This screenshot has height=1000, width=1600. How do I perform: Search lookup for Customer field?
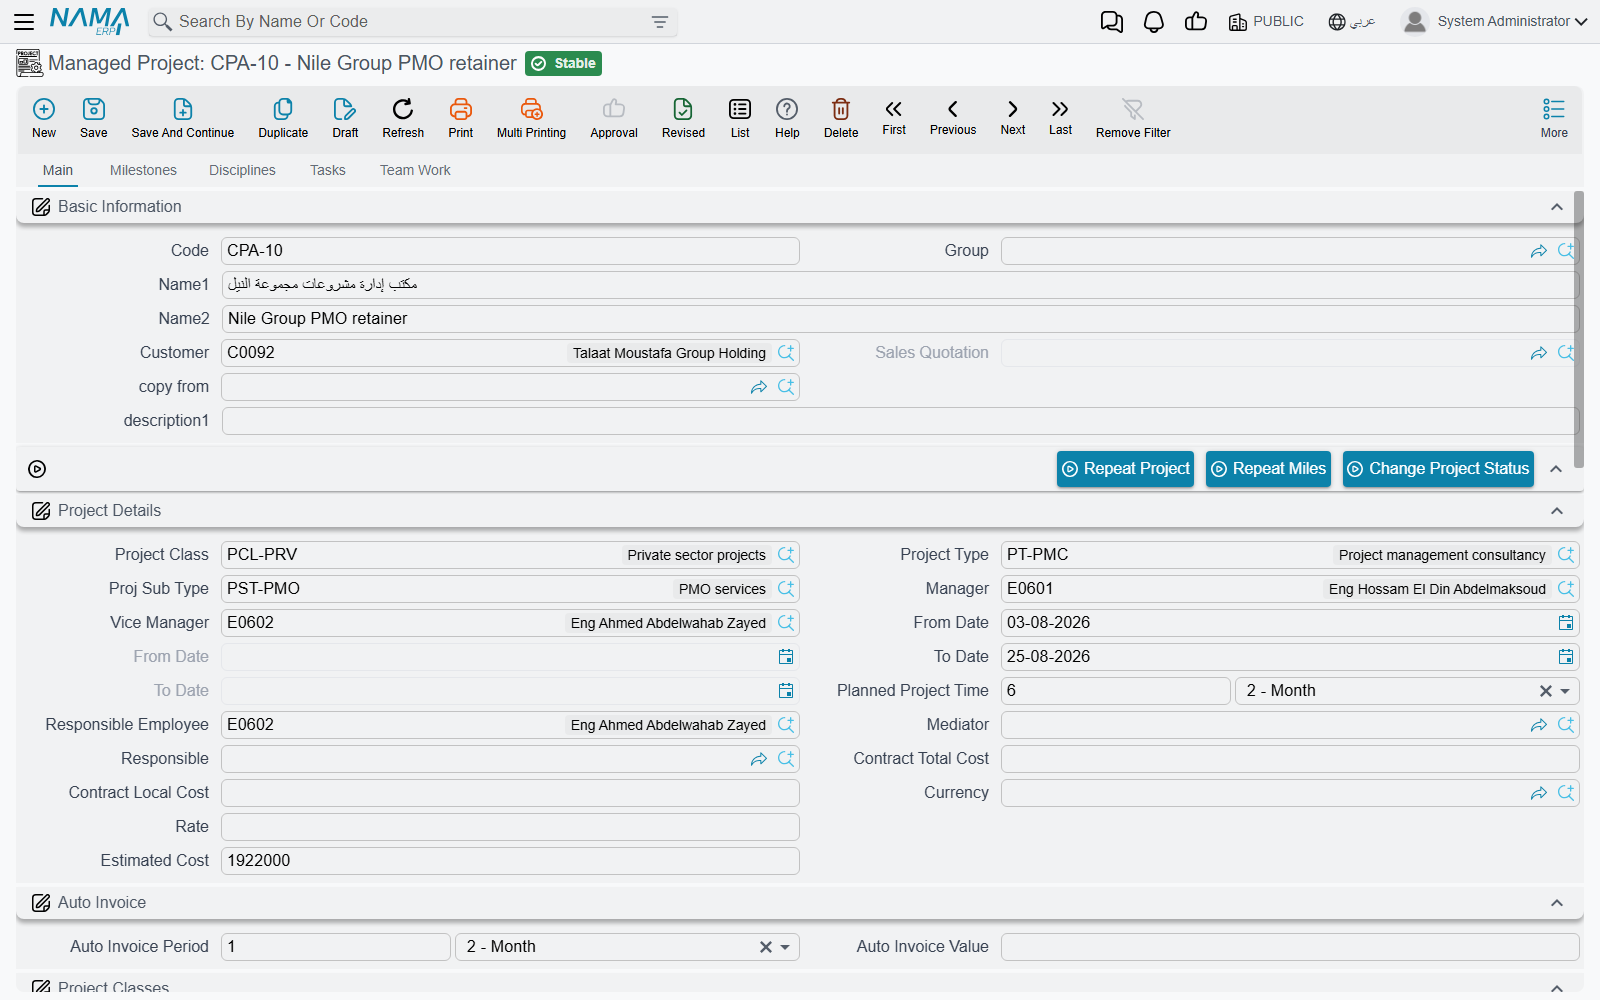786,353
